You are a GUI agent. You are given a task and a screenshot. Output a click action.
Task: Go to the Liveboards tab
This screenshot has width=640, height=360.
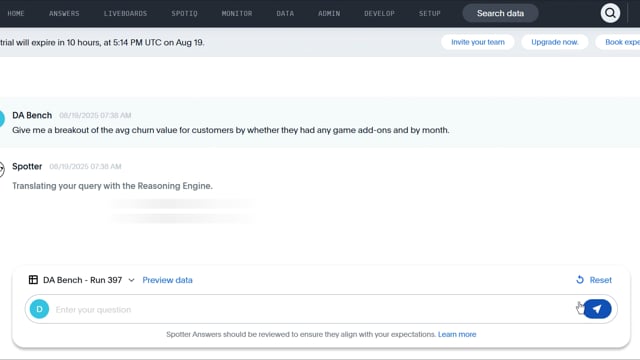tap(125, 13)
